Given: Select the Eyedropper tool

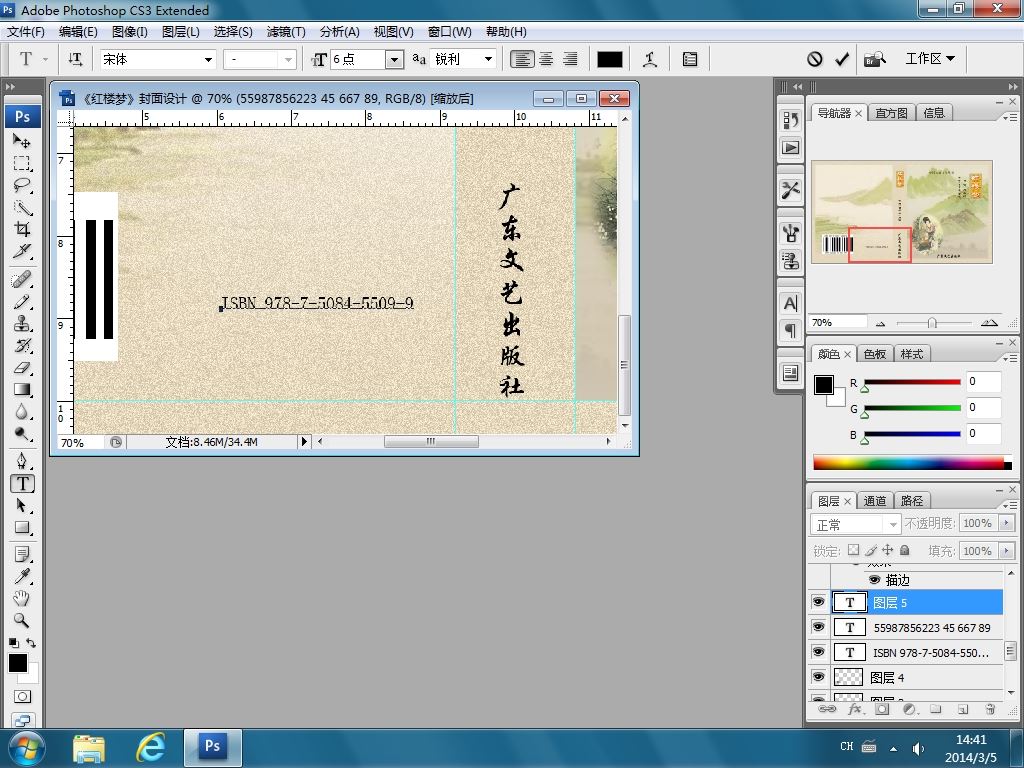Looking at the screenshot, I should pos(22,576).
